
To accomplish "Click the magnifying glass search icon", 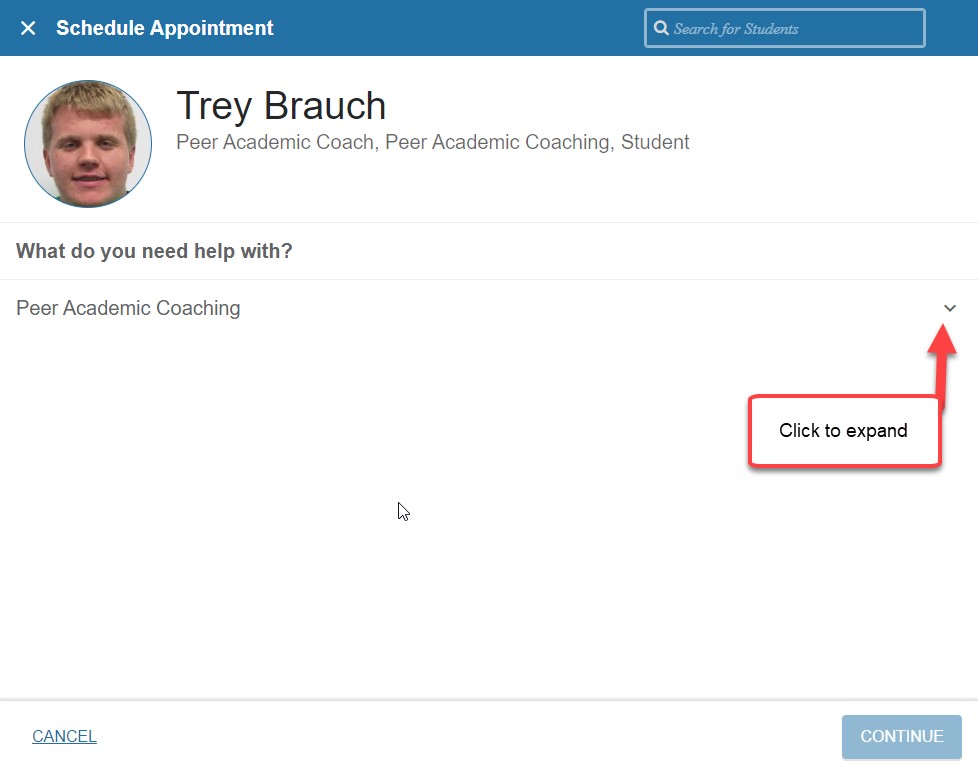I will tap(661, 28).
